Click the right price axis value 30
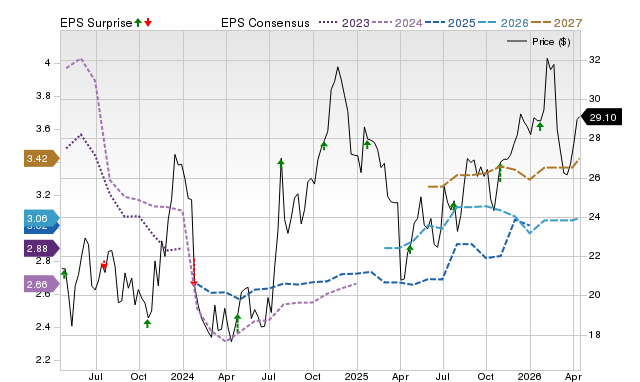Screen dimensions: 640x382 595,99
